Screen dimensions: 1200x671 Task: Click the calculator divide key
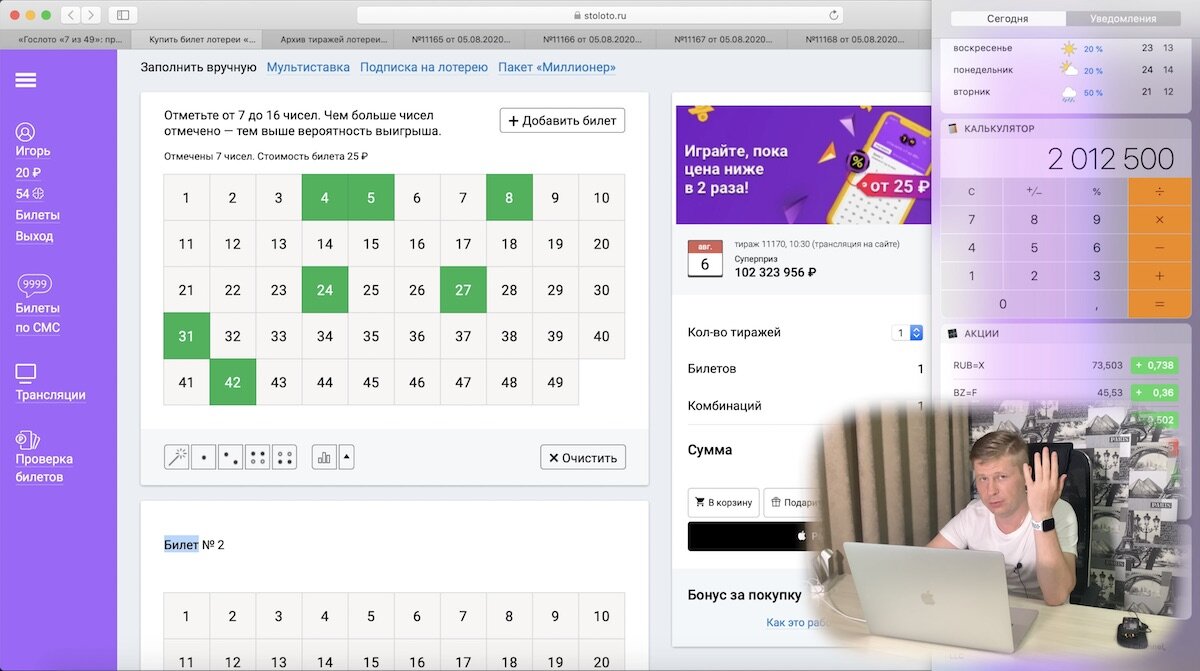click(x=1160, y=191)
